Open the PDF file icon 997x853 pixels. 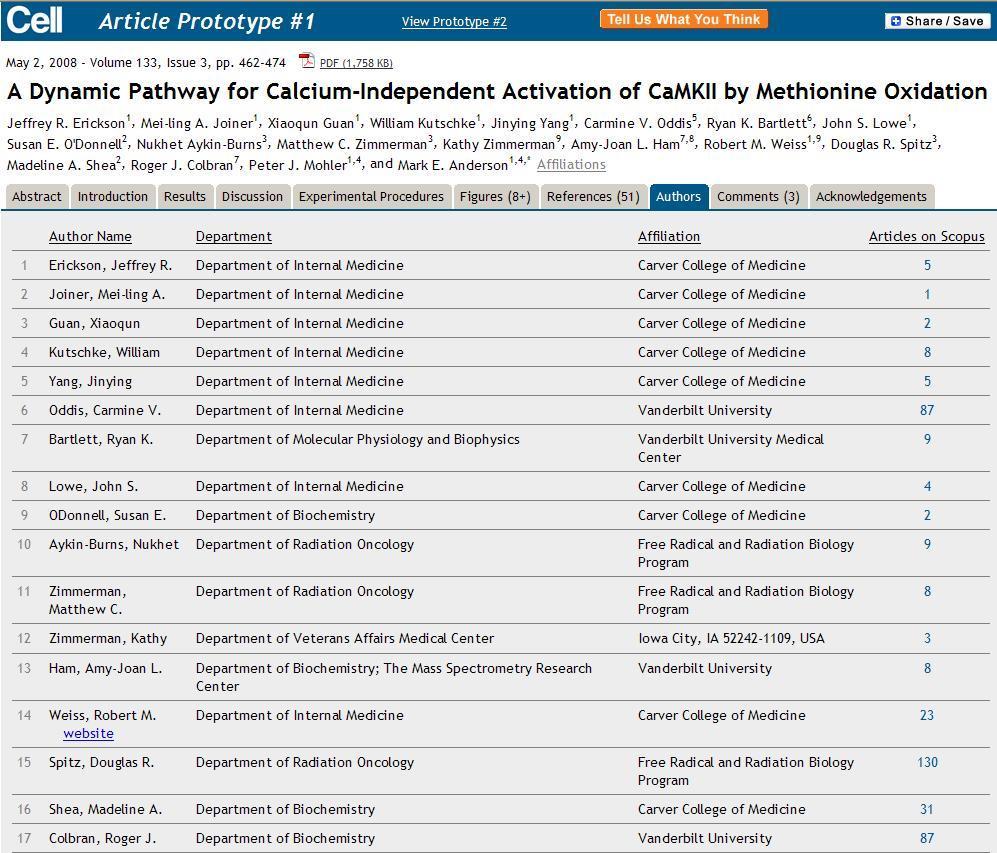coord(307,60)
